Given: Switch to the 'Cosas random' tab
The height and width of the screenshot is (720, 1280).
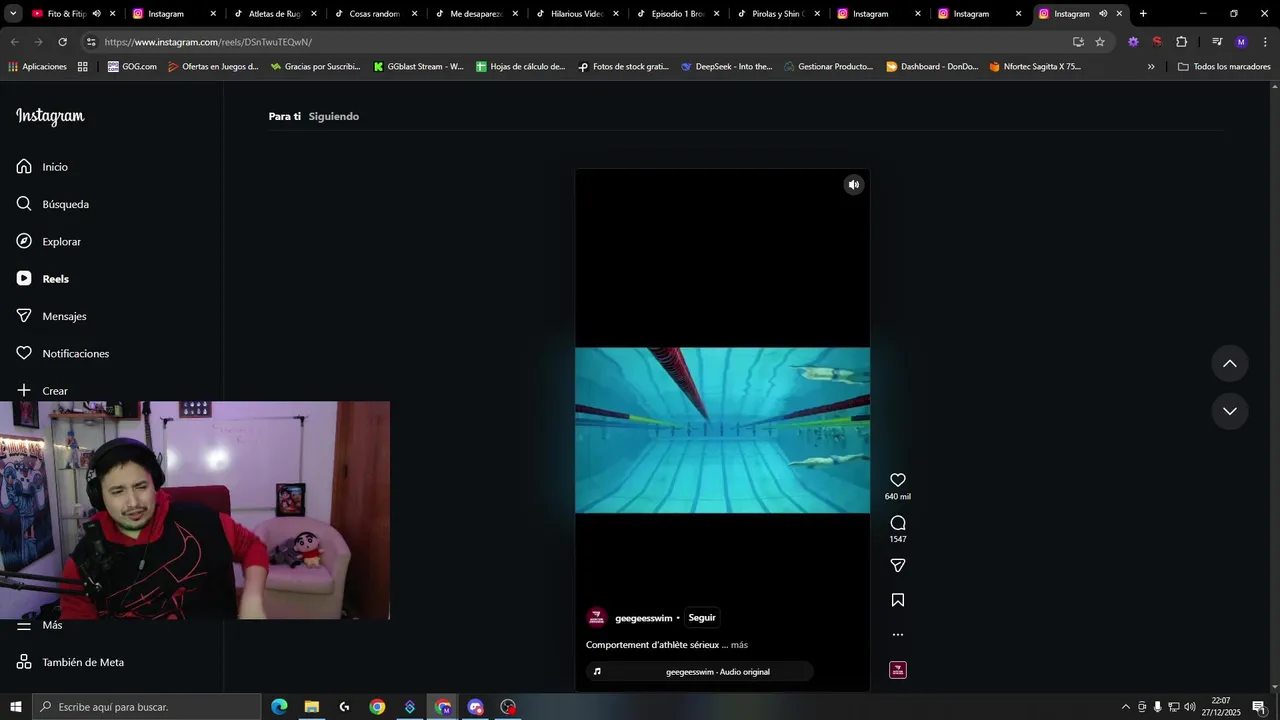Looking at the screenshot, I should pyautogui.click(x=376, y=14).
